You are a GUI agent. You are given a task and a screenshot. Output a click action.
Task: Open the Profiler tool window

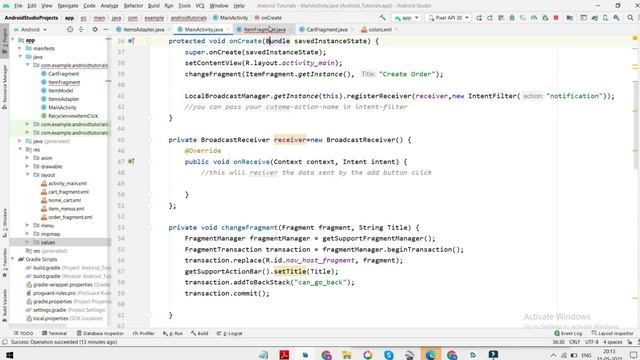pos(144,333)
